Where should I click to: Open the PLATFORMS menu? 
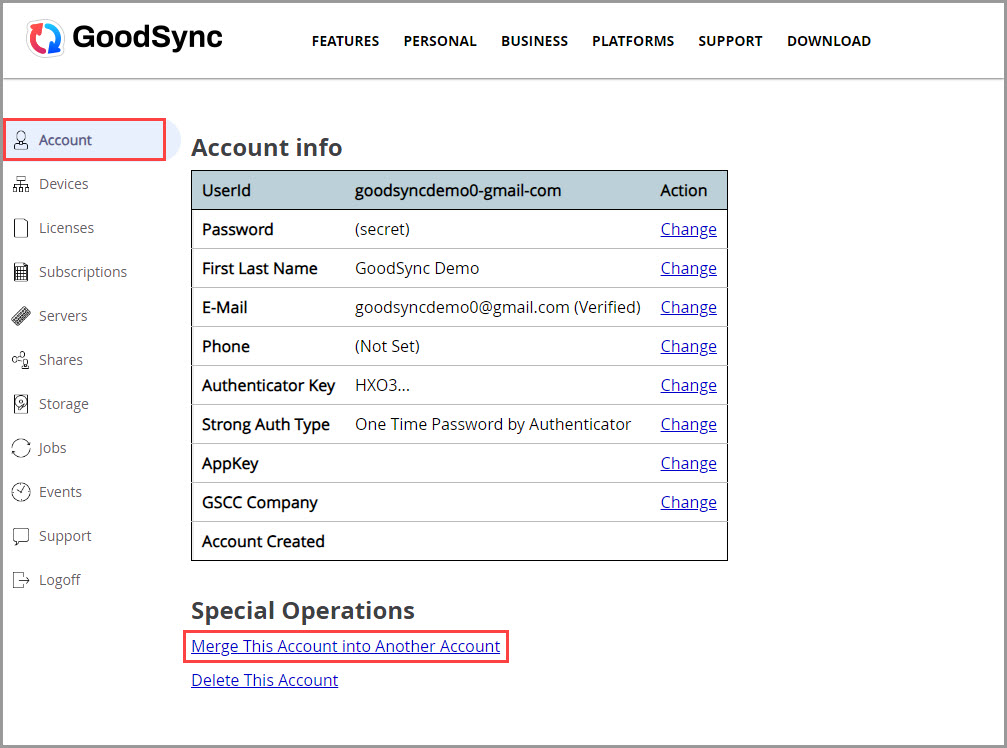(633, 41)
